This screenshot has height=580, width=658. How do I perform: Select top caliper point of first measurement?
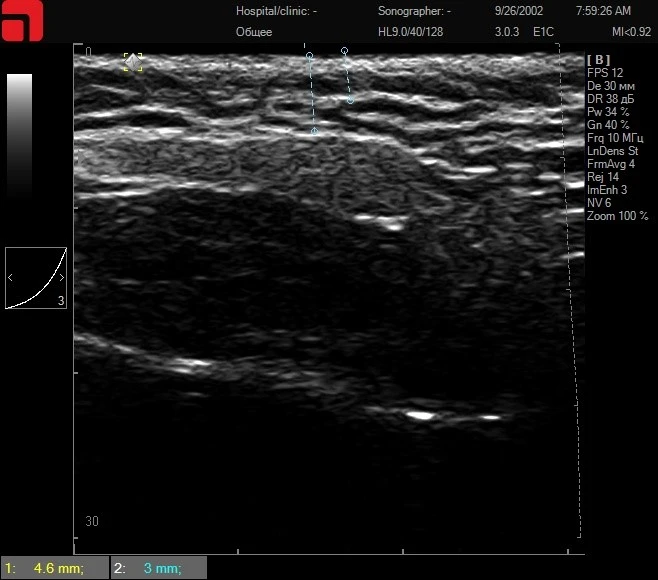pyautogui.click(x=309, y=56)
